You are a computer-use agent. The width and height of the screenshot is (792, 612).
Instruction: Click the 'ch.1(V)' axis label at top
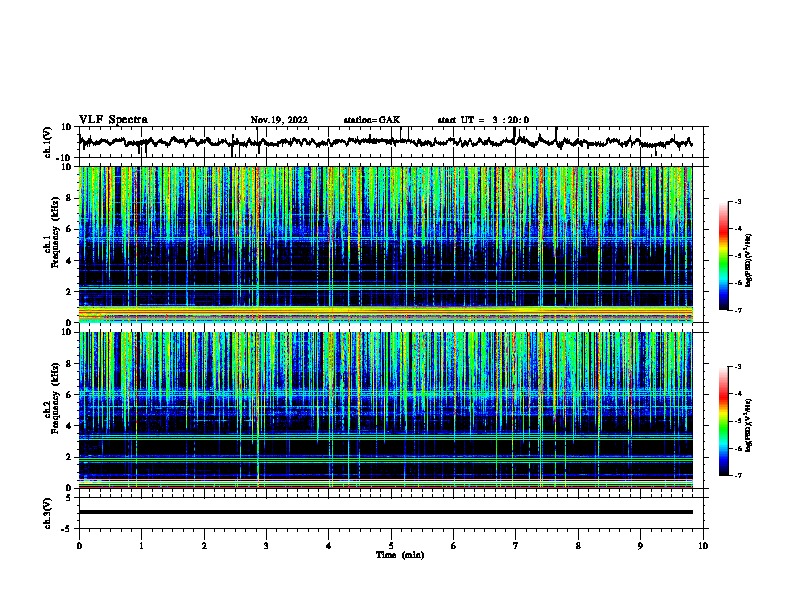[x=48, y=142]
